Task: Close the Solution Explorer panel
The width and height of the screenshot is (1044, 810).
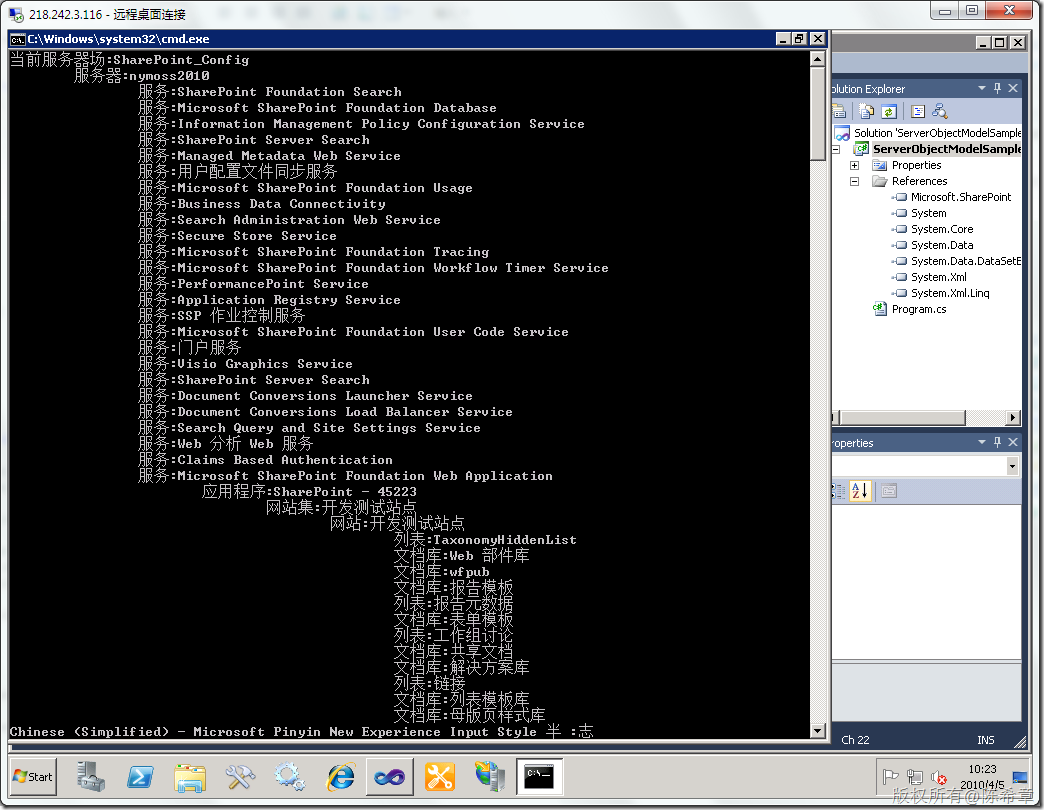Action: [1013, 88]
